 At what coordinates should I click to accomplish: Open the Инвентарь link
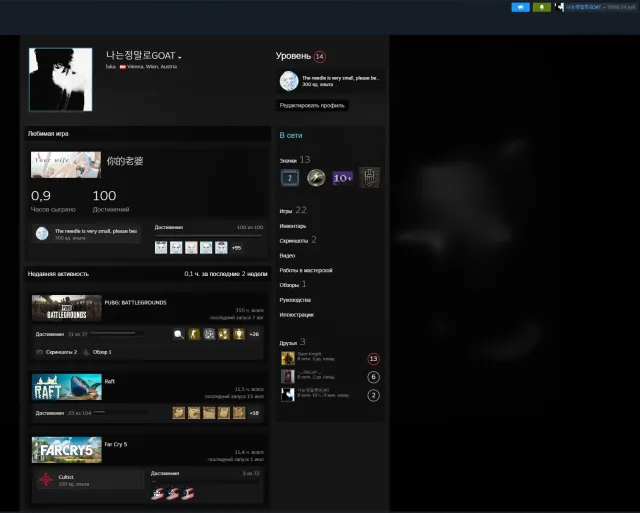(x=293, y=226)
